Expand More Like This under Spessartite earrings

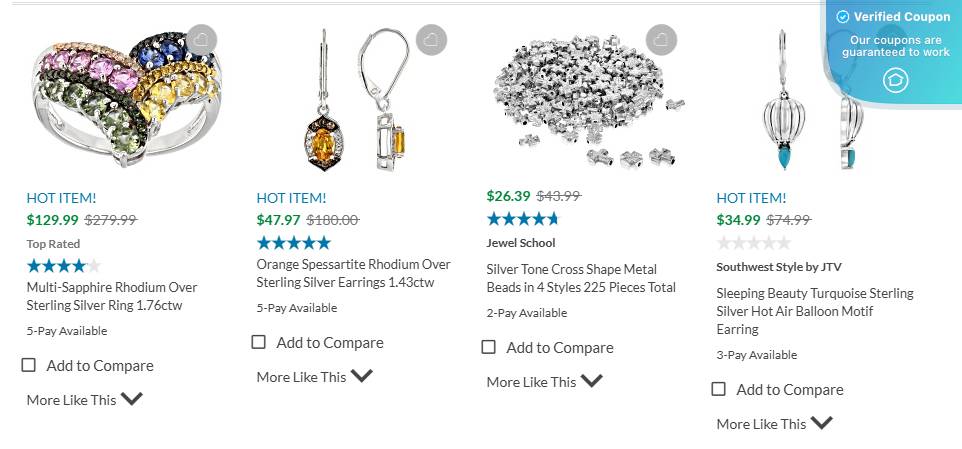coord(315,376)
